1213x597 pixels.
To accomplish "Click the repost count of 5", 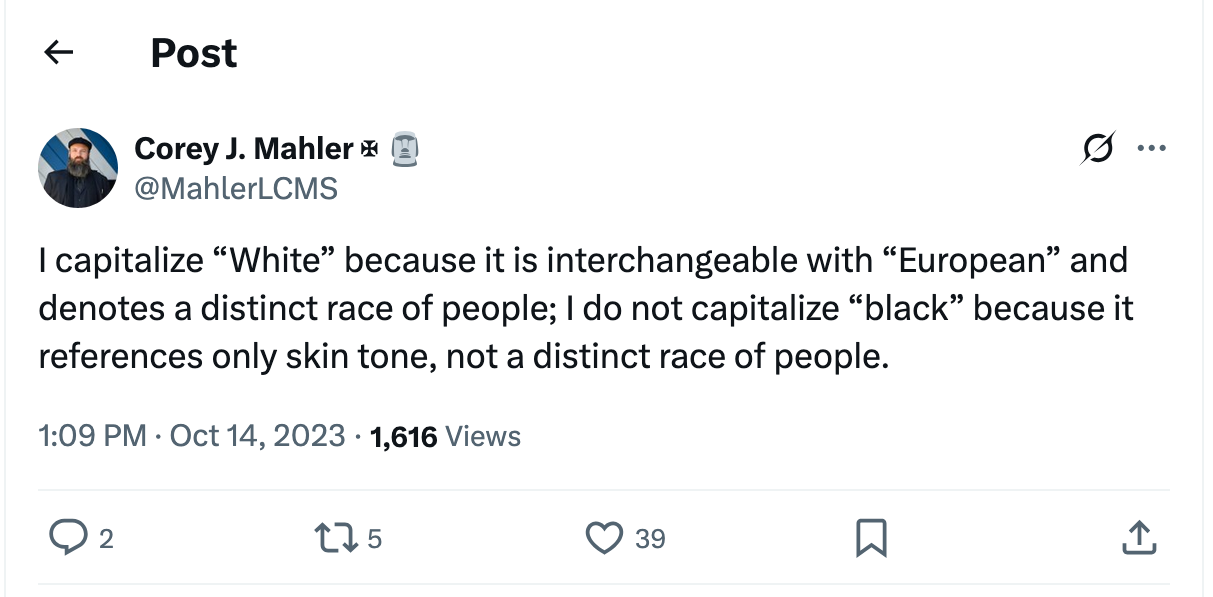I will click(374, 540).
